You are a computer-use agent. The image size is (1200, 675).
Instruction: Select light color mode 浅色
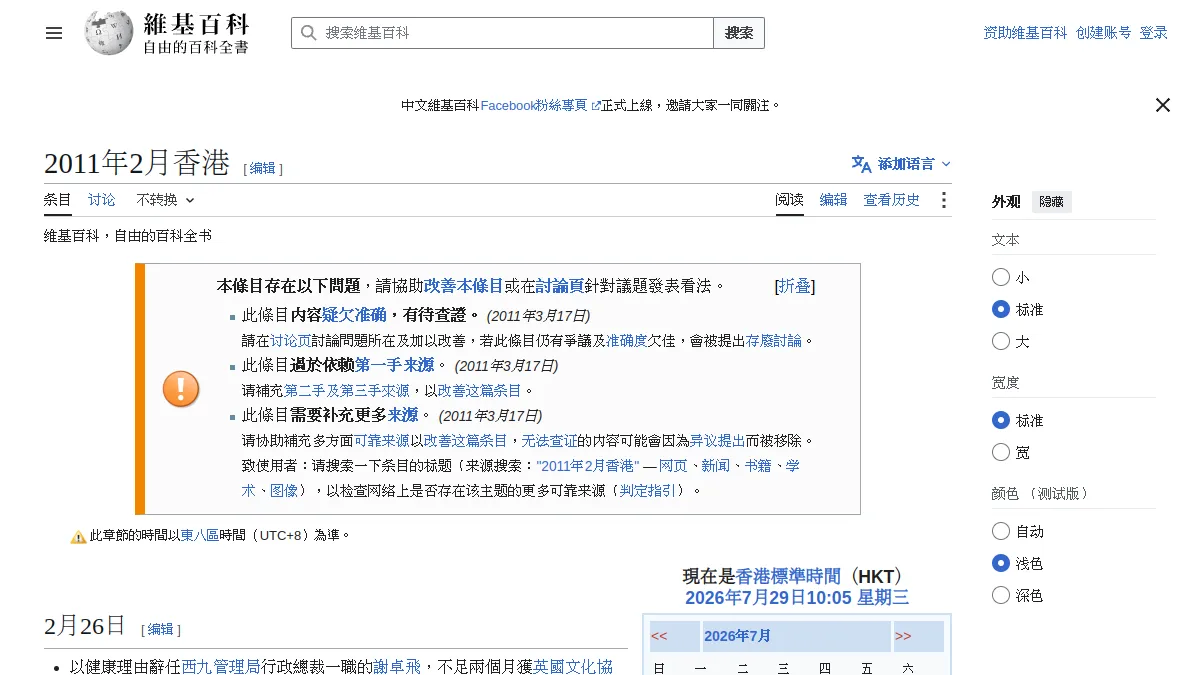point(1001,563)
